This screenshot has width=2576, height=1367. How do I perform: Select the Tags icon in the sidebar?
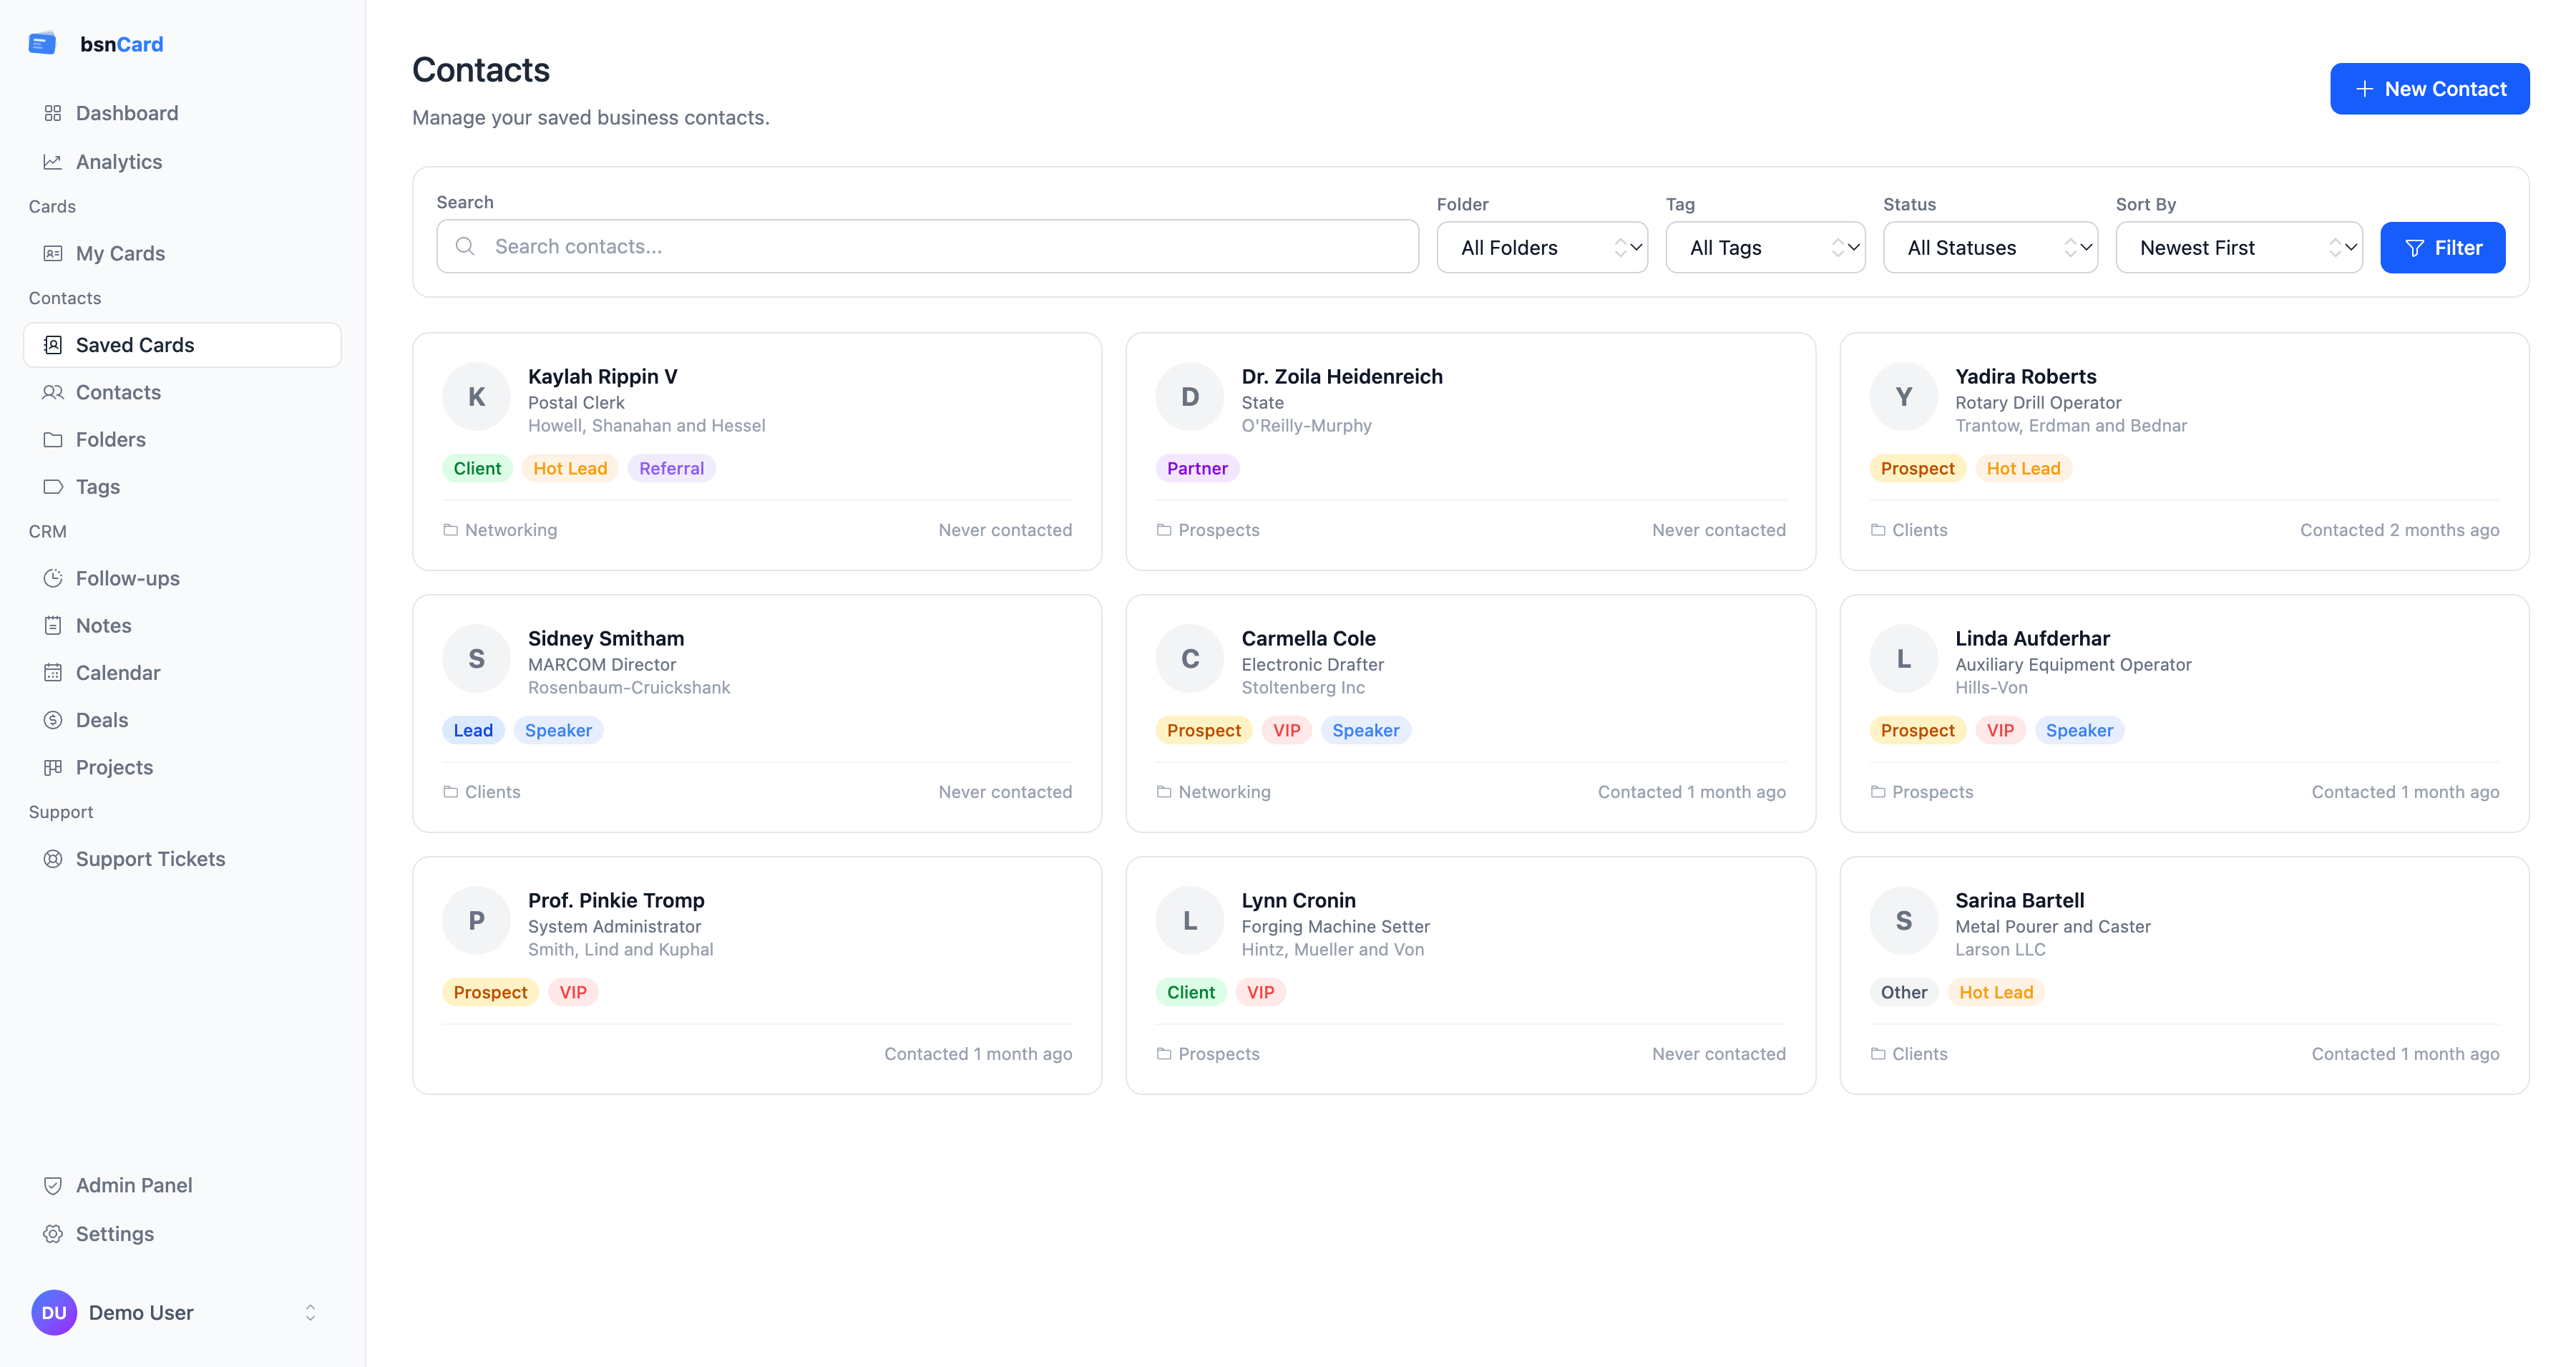click(54, 487)
